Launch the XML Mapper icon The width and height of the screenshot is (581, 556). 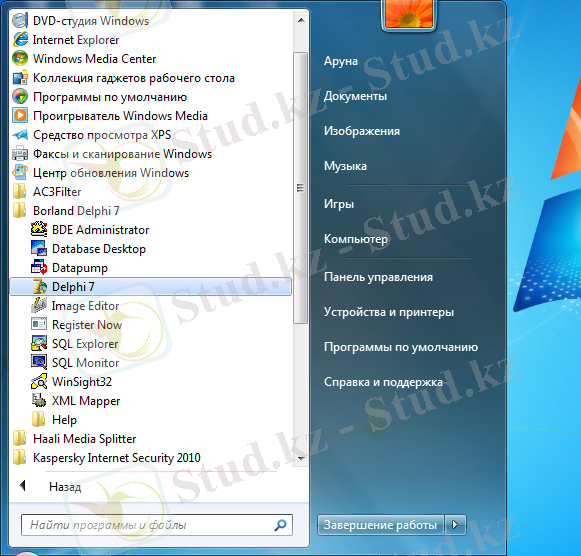[x=39, y=401]
